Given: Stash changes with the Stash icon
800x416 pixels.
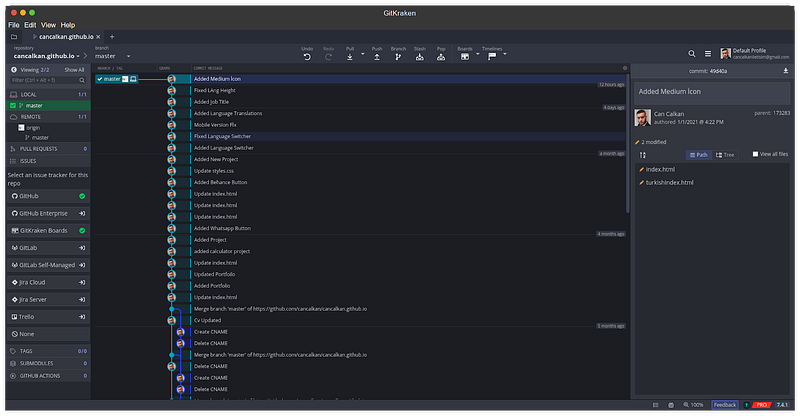Looking at the screenshot, I should coord(419,57).
